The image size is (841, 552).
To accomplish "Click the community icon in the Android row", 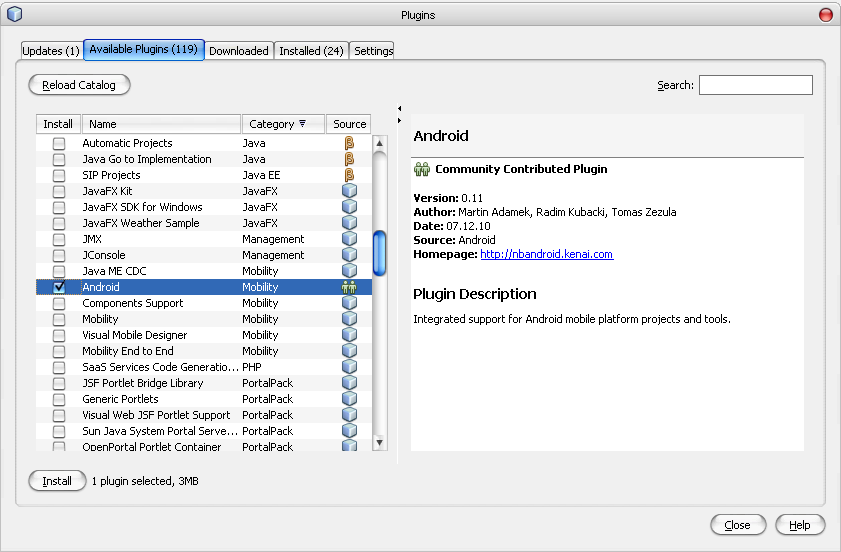I will [349, 287].
